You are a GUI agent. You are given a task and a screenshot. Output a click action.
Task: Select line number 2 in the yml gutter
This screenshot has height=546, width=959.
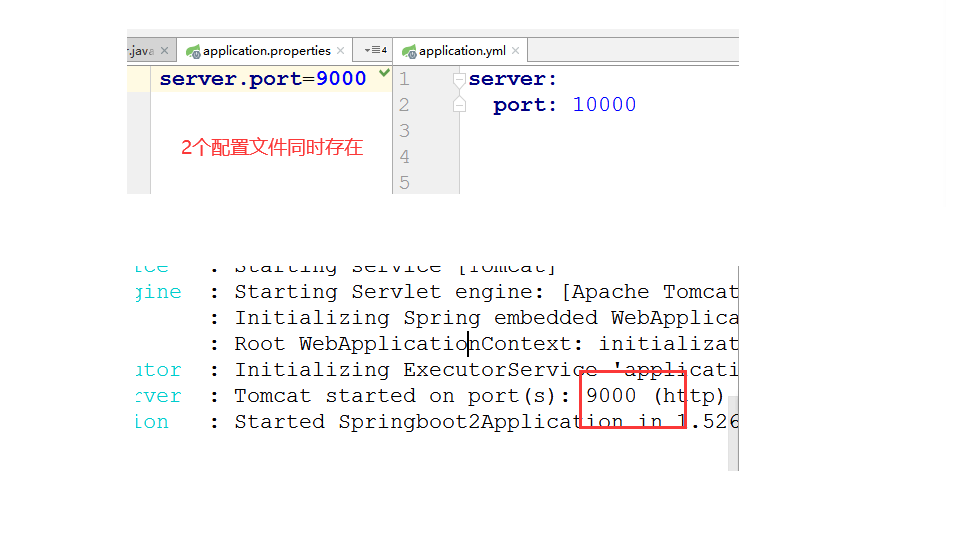404,105
